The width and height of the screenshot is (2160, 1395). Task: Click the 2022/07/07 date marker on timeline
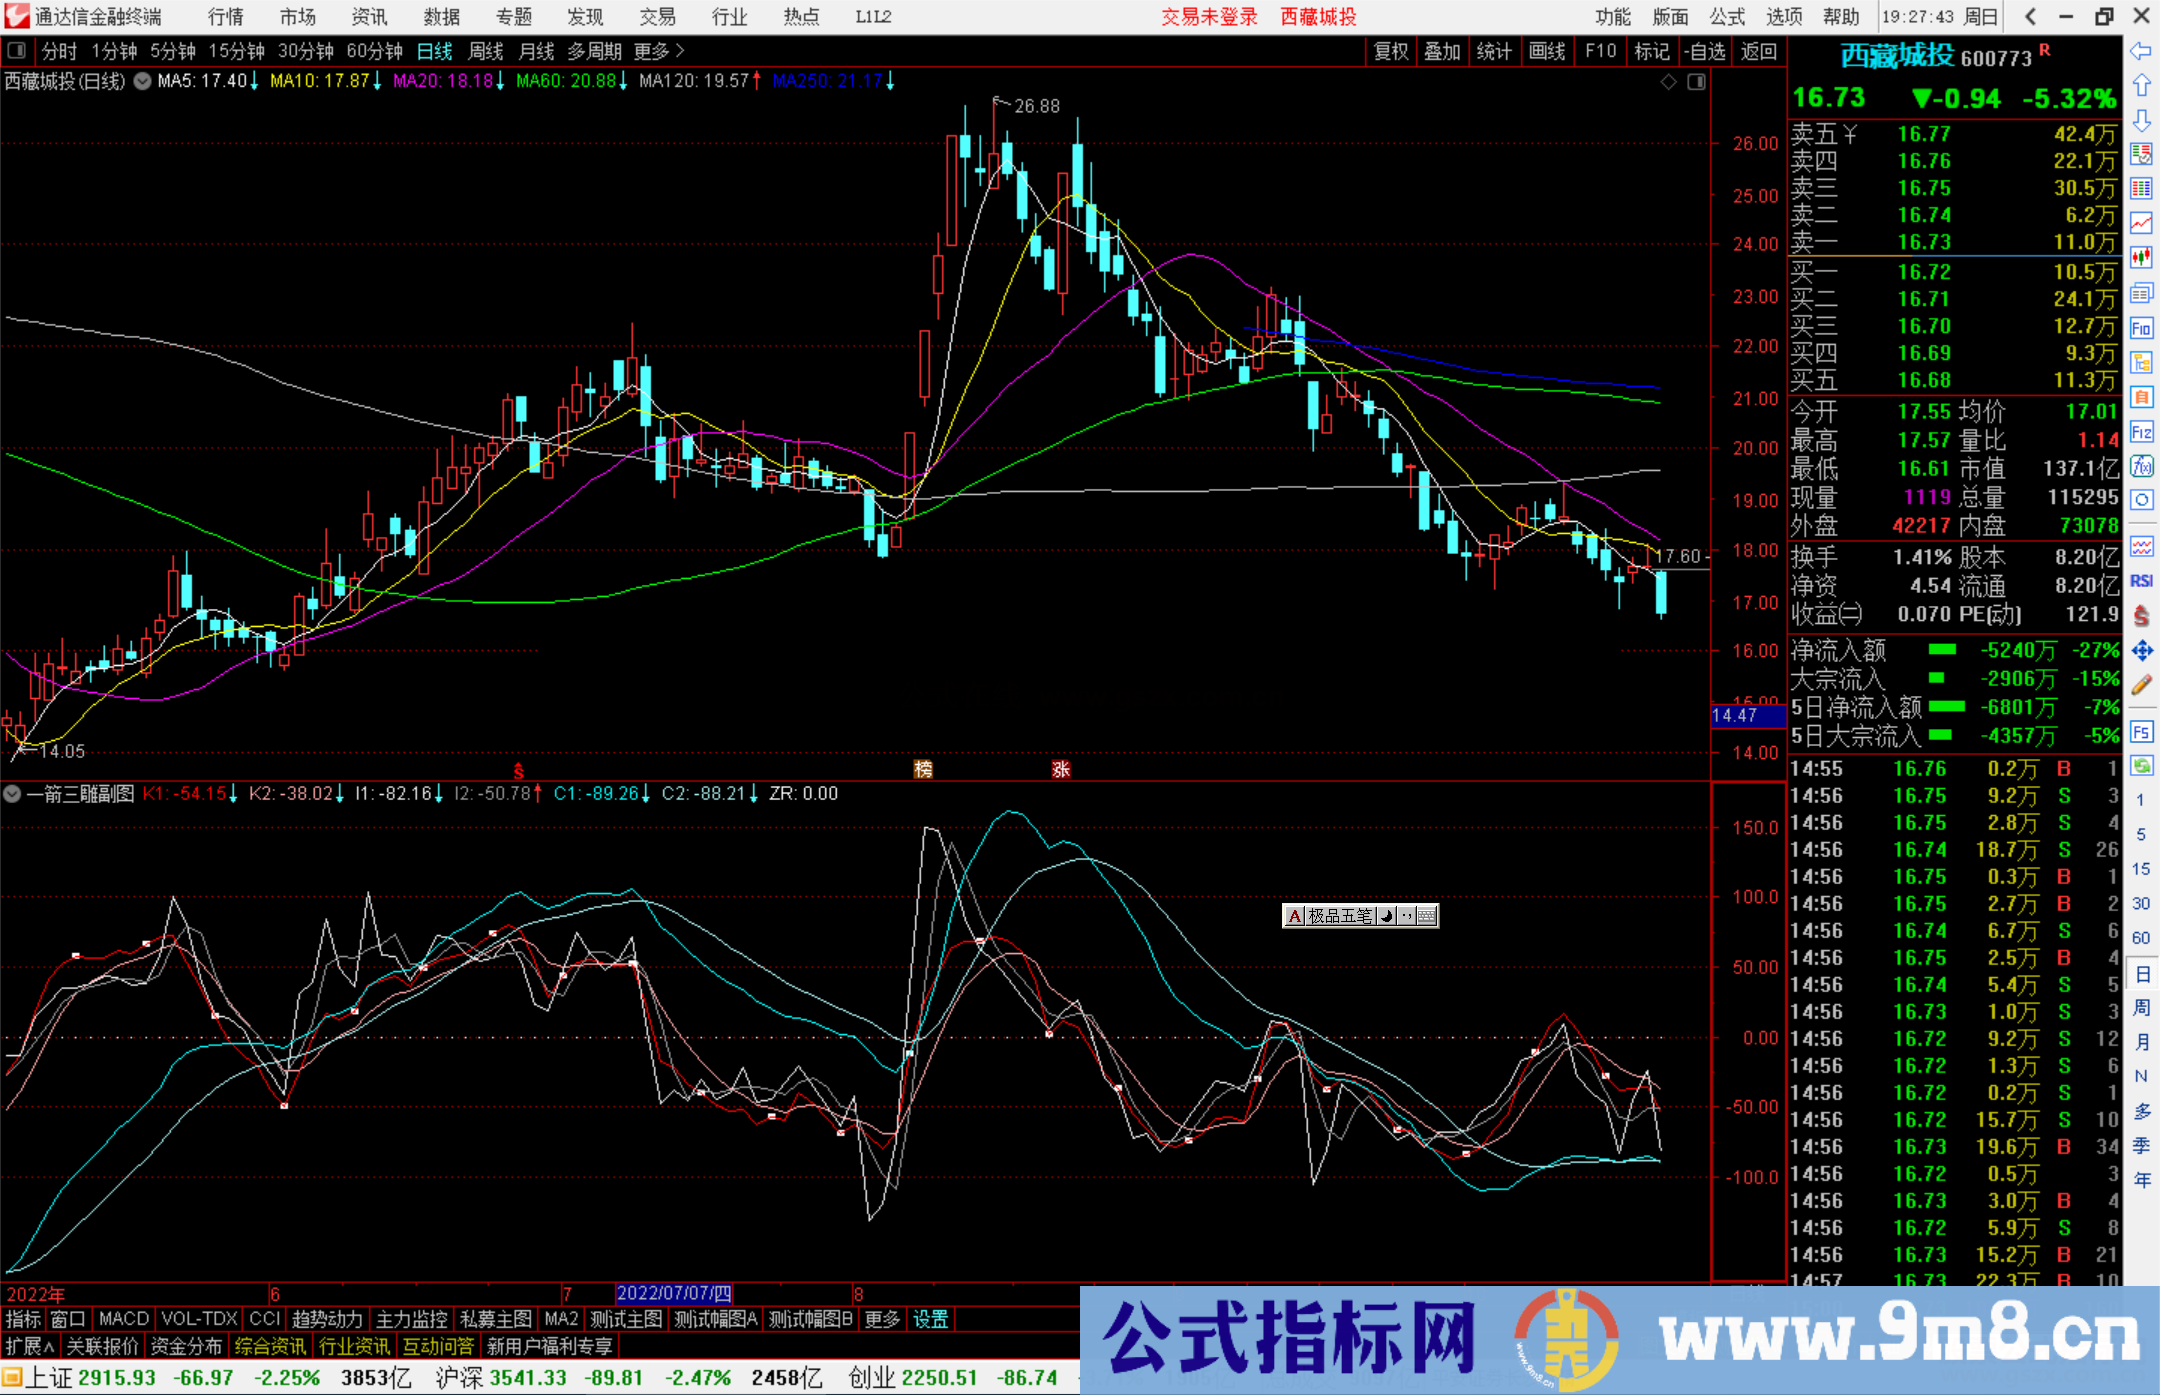674,1293
